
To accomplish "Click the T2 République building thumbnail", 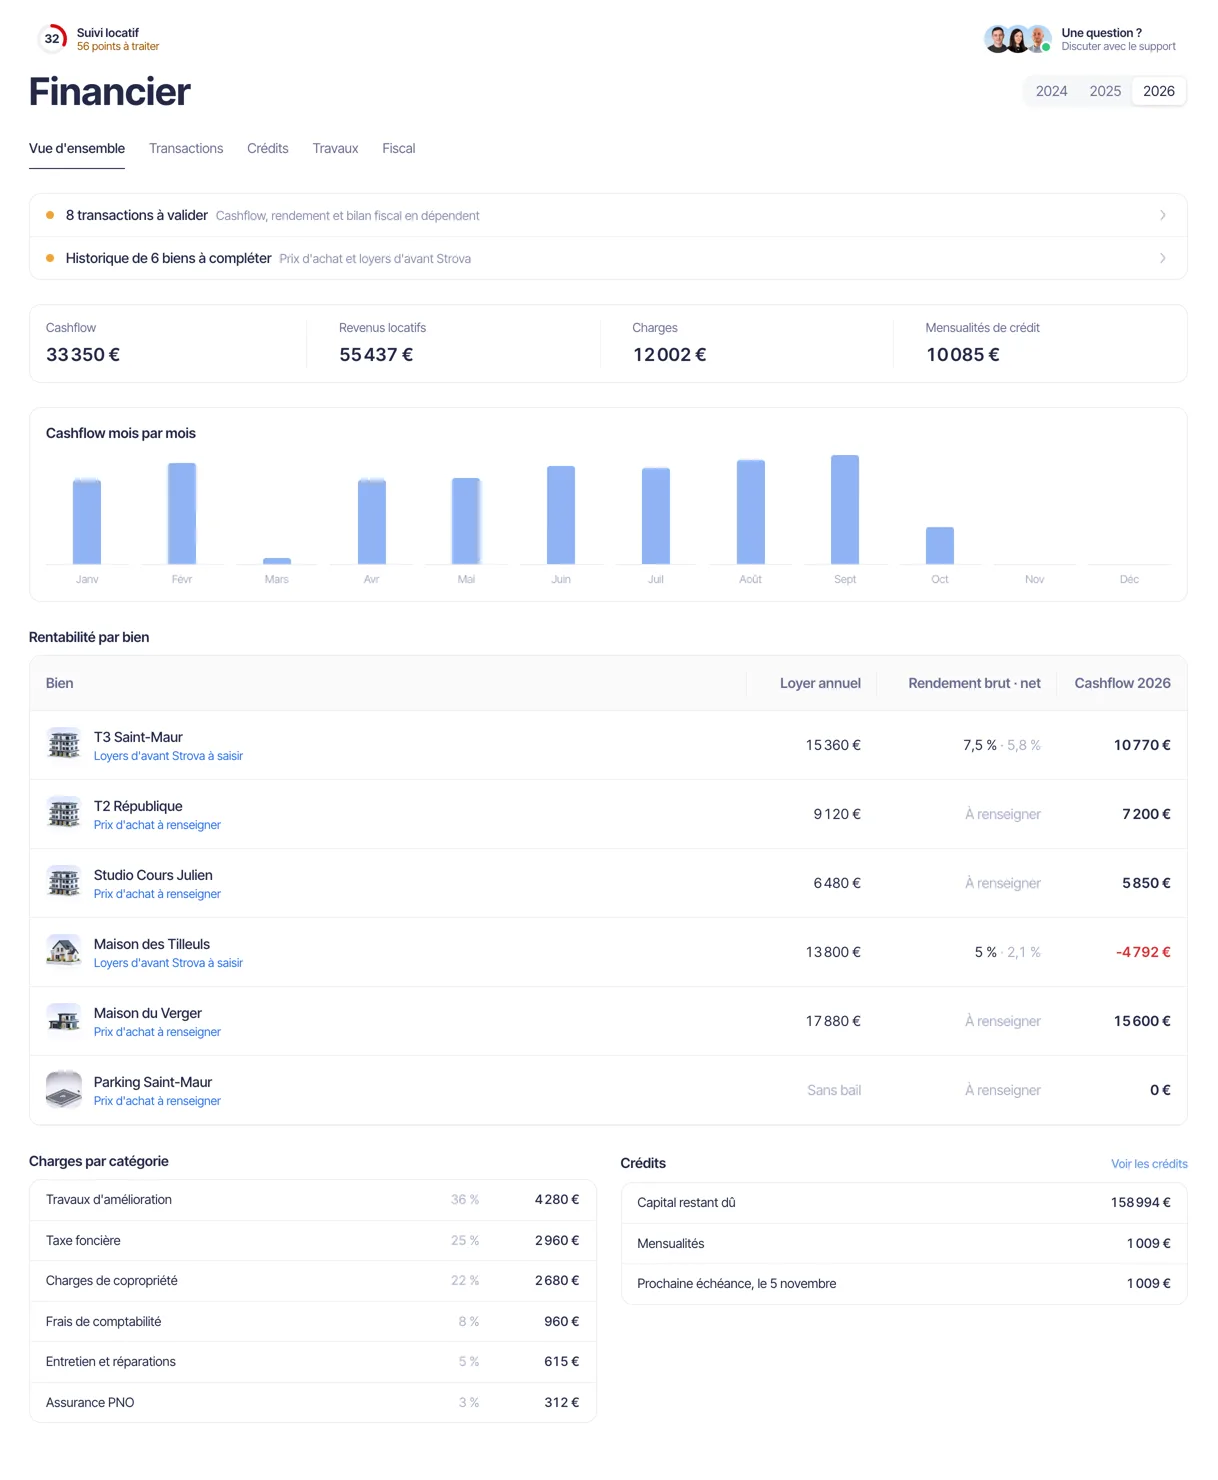I will click(x=64, y=814).
